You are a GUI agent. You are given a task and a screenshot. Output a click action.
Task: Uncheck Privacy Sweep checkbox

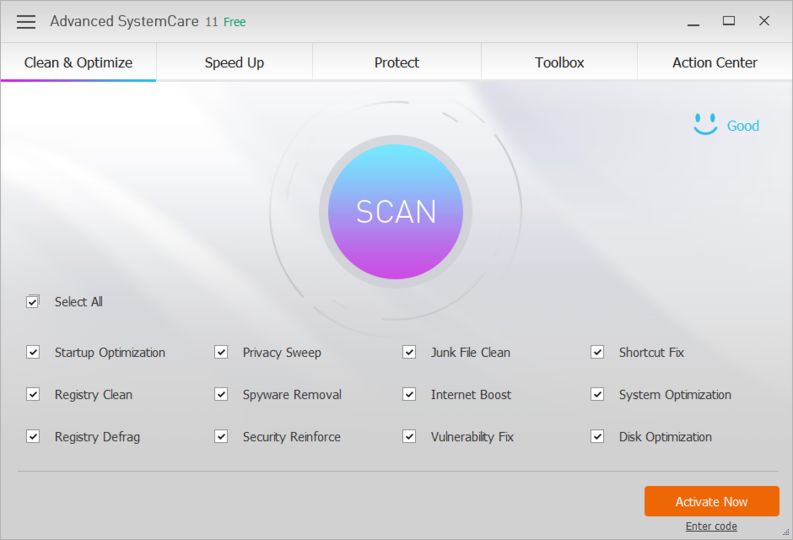(x=221, y=352)
